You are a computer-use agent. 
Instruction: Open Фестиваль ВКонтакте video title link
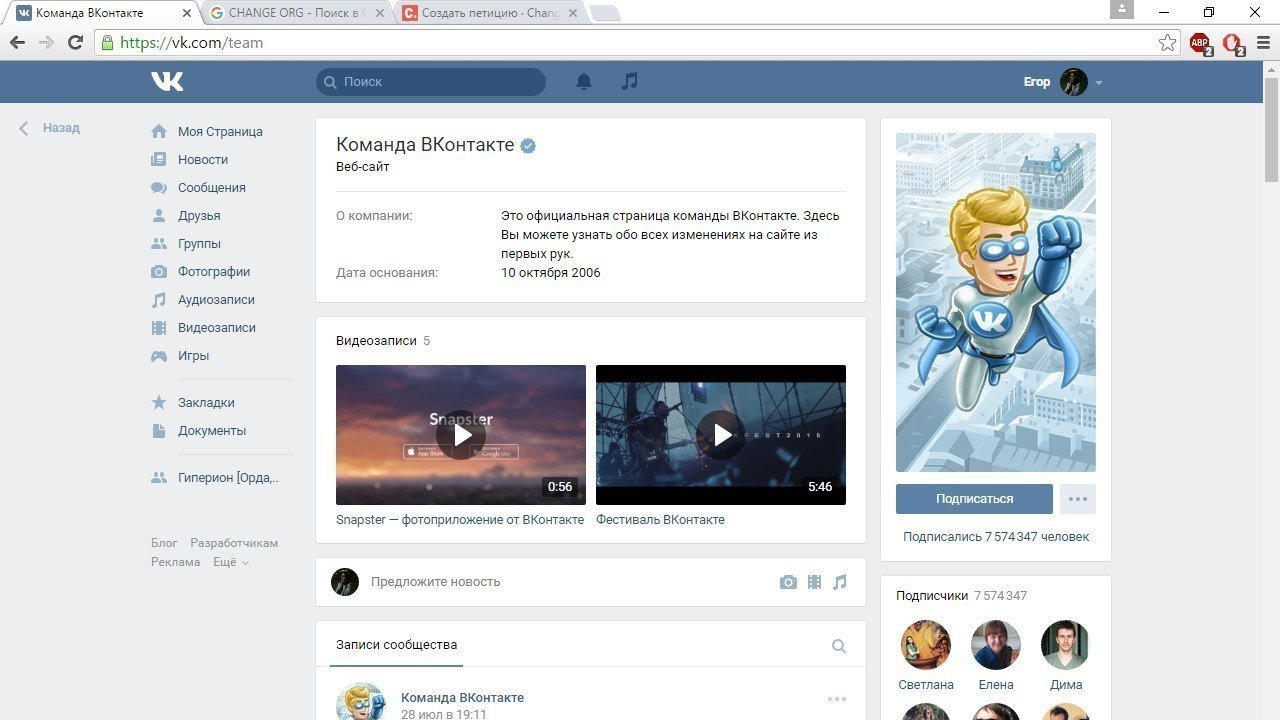pos(660,520)
